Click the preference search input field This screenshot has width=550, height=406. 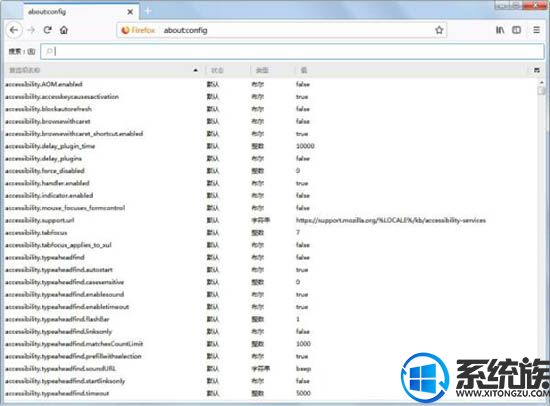pyautogui.click(x=292, y=52)
